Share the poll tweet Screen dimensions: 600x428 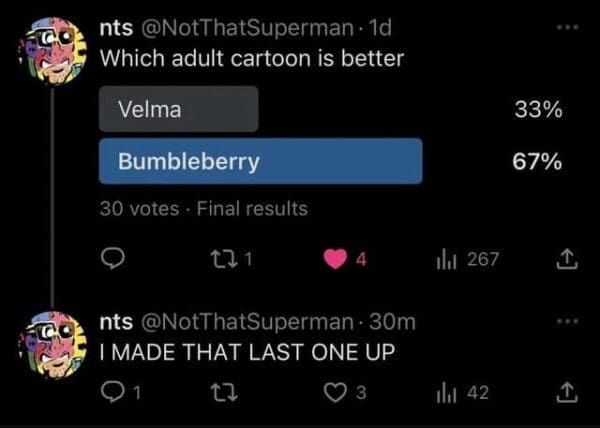click(x=567, y=260)
